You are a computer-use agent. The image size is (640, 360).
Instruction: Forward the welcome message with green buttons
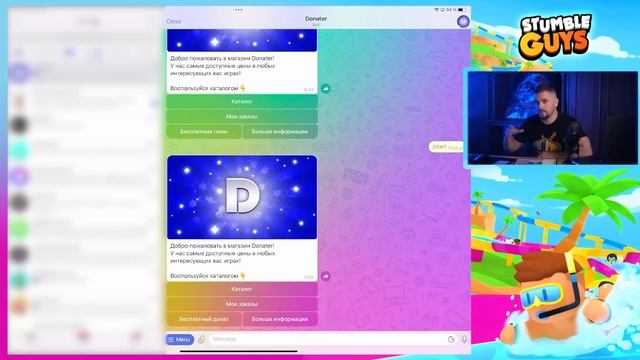(x=325, y=89)
